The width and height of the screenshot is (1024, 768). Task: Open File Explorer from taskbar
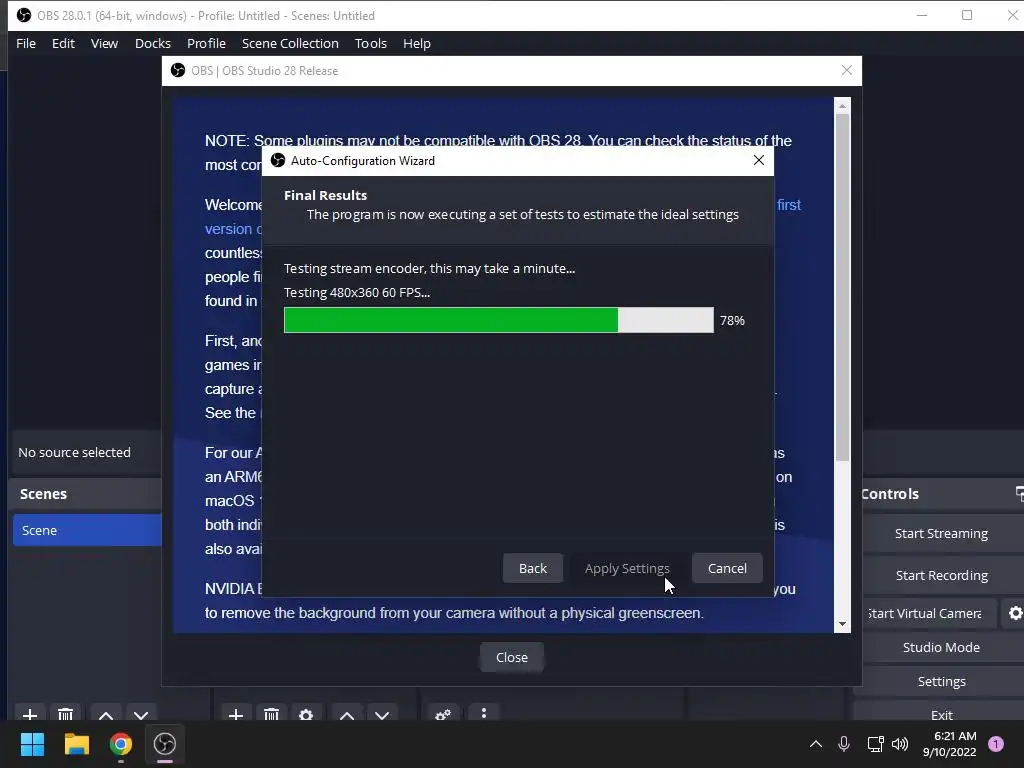click(x=76, y=744)
